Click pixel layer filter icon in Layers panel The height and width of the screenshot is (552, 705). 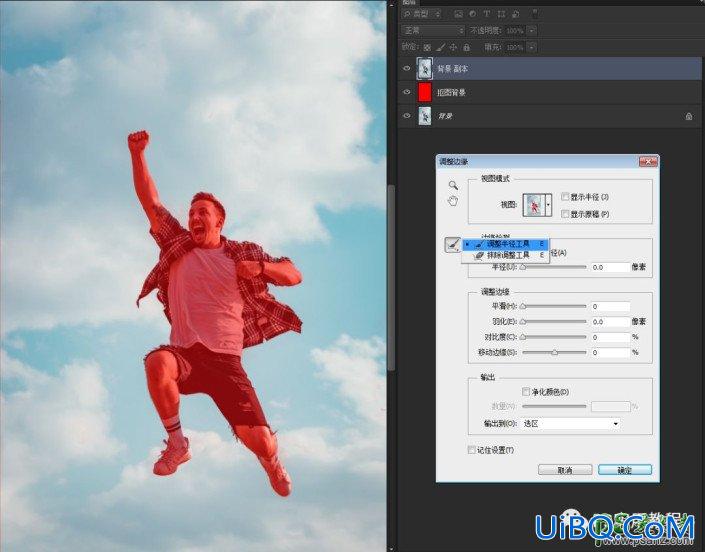pyautogui.click(x=458, y=14)
